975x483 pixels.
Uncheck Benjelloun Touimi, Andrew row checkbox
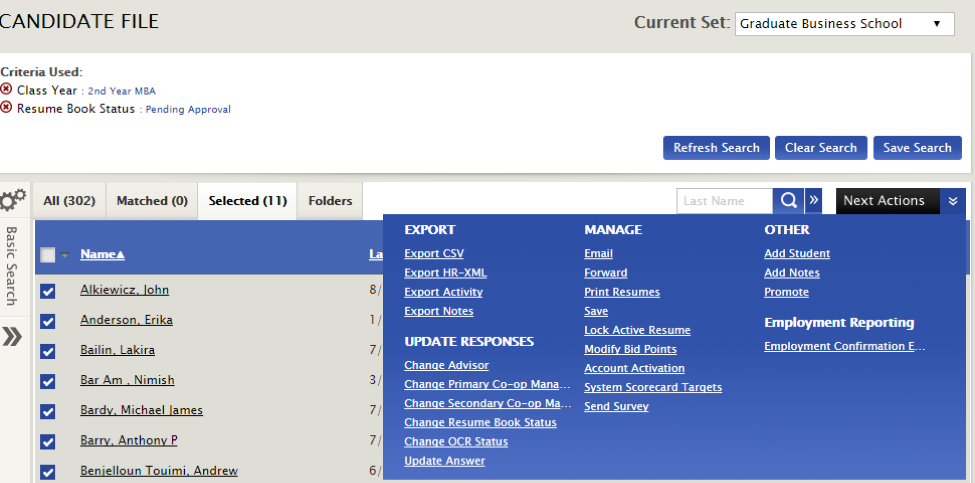[48, 472]
